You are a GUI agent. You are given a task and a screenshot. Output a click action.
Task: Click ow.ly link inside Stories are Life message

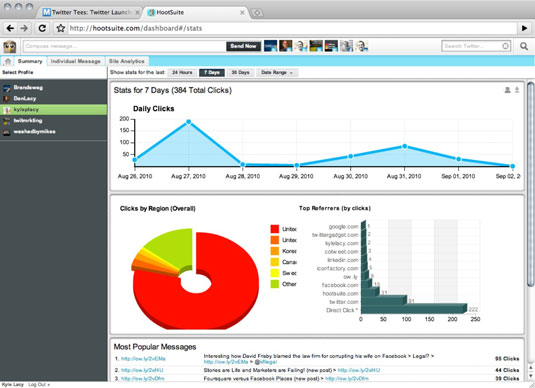(x=359, y=370)
